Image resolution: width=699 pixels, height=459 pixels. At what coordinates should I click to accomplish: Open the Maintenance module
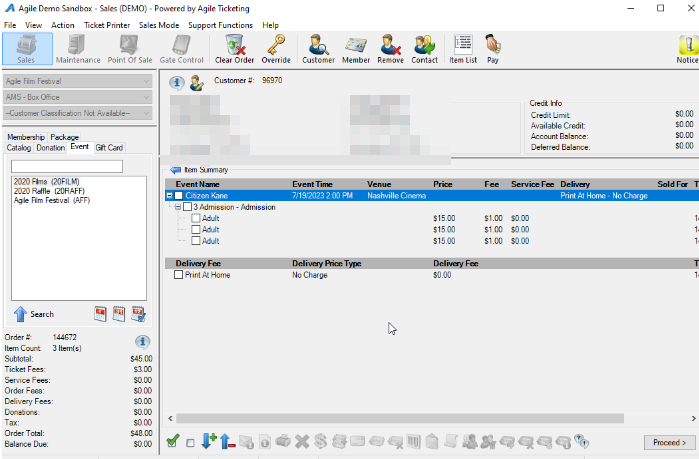pyautogui.click(x=78, y=49)
